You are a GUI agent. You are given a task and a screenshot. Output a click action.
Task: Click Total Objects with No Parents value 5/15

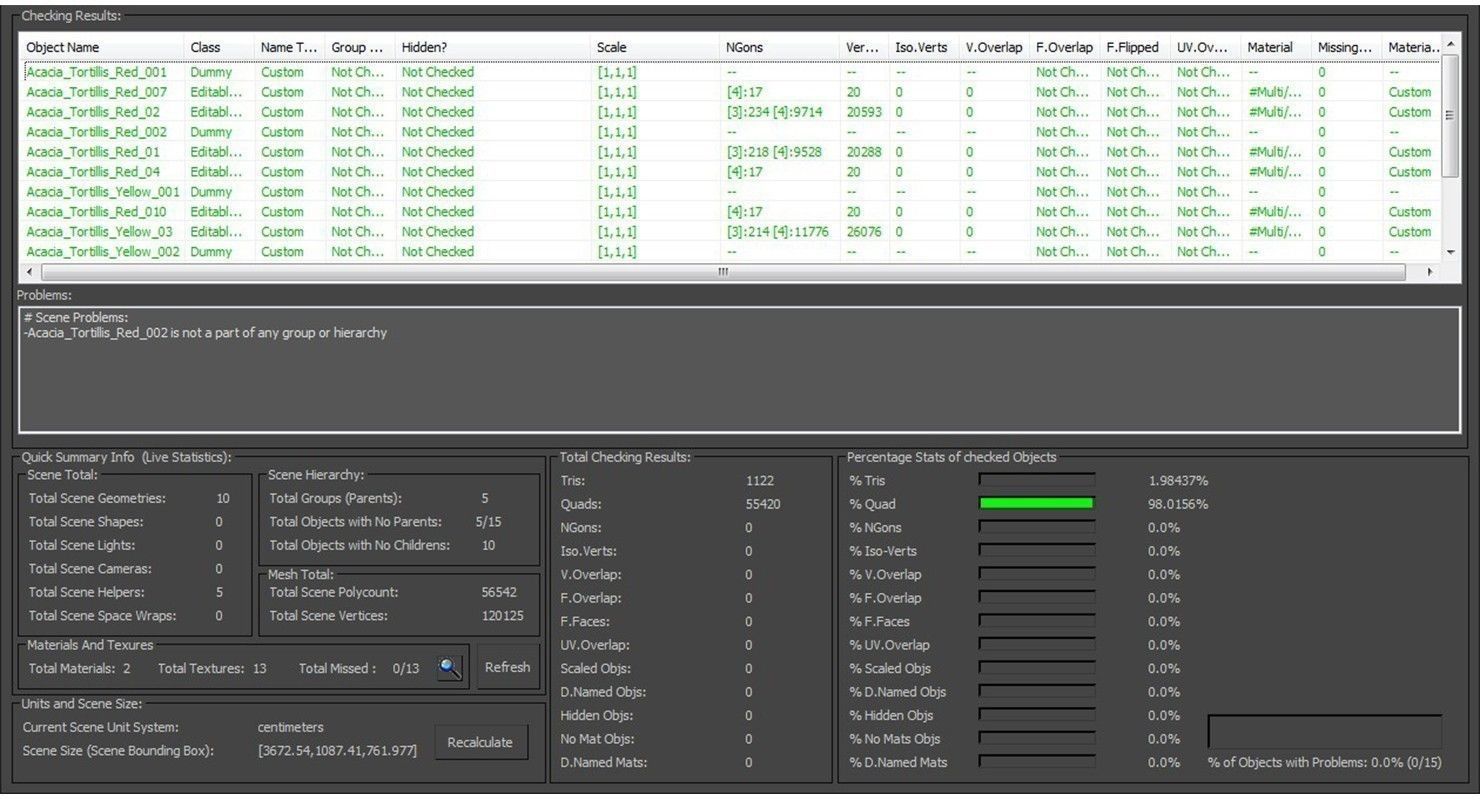488,521
